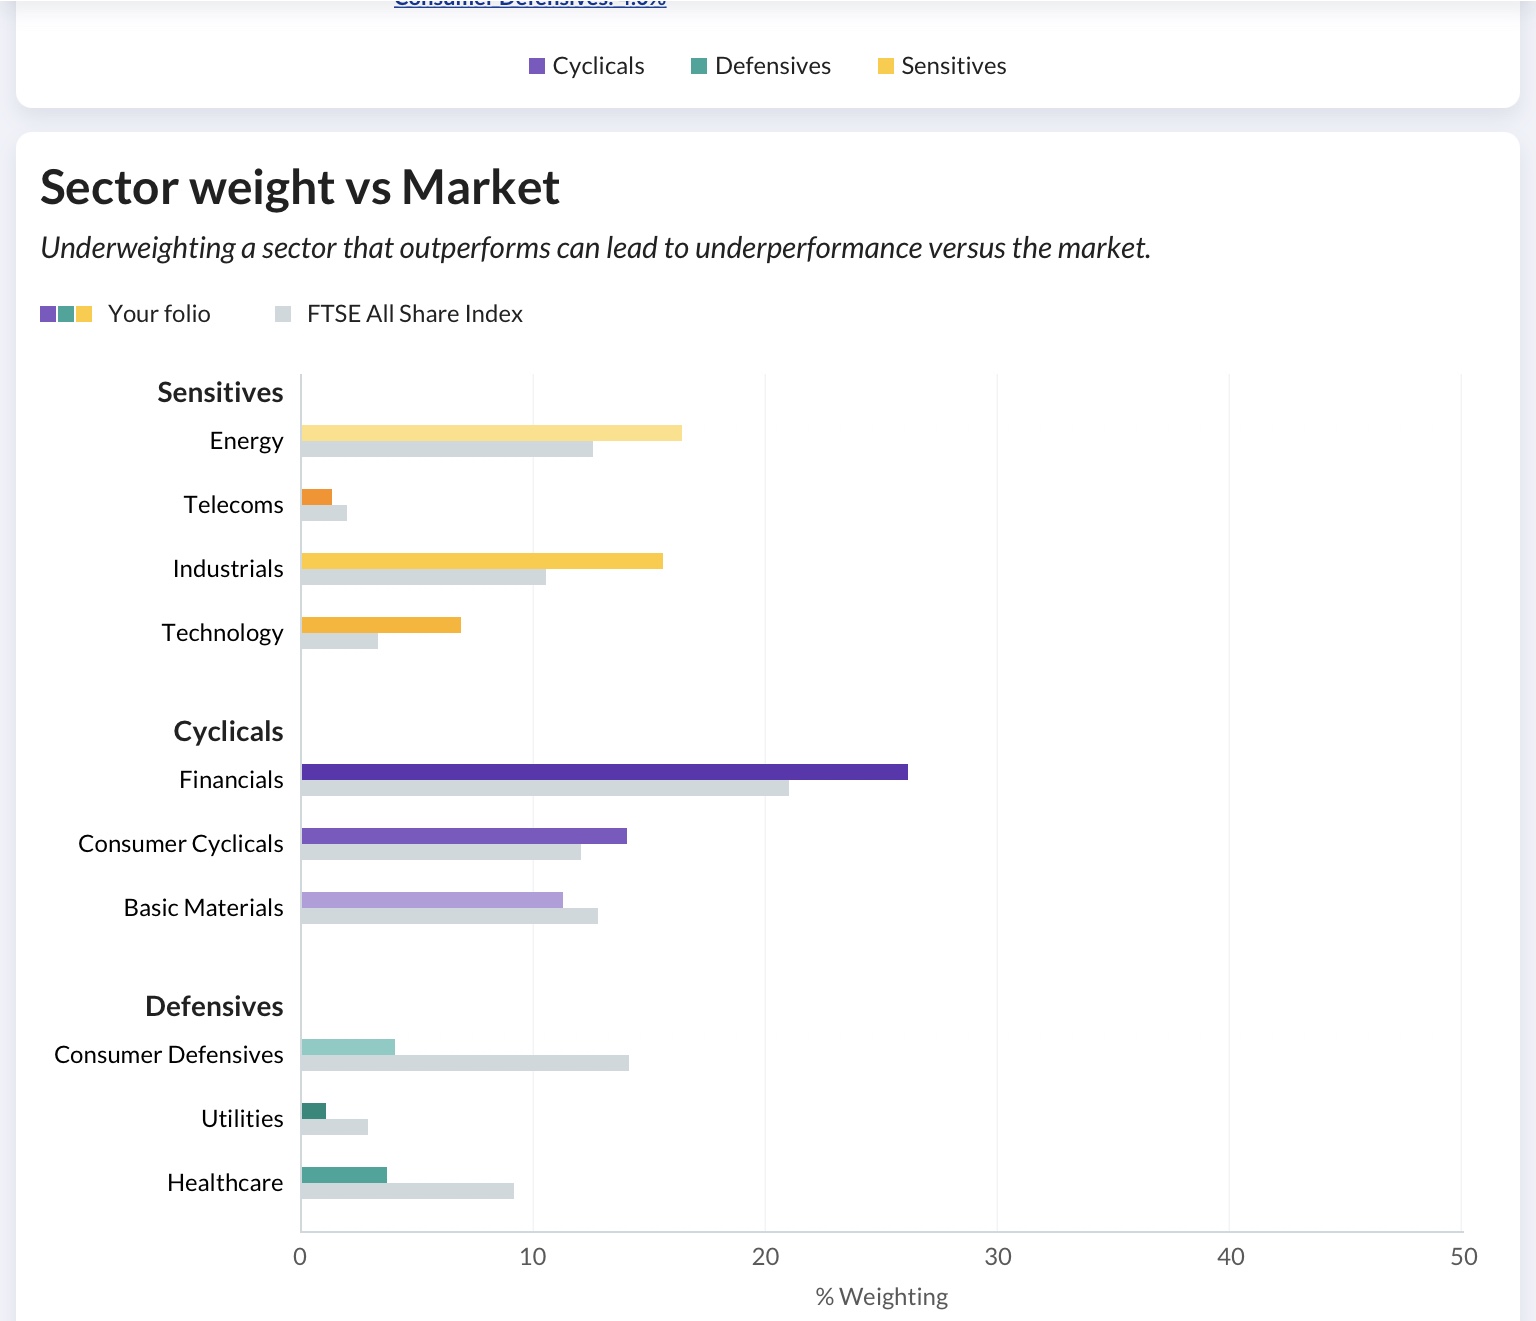
Task: Select the Basic Materials grey index bar
Action: [x=449, y=916]
